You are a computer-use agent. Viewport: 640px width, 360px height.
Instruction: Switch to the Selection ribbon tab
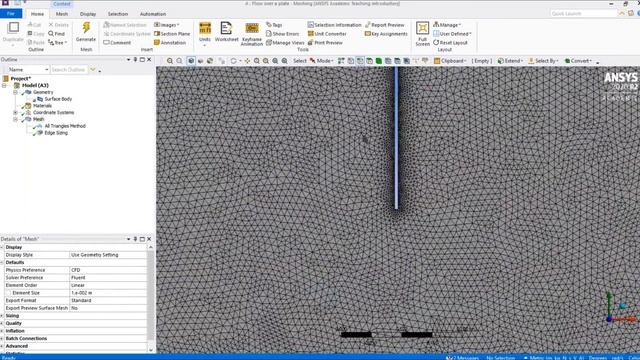point(118,14)
